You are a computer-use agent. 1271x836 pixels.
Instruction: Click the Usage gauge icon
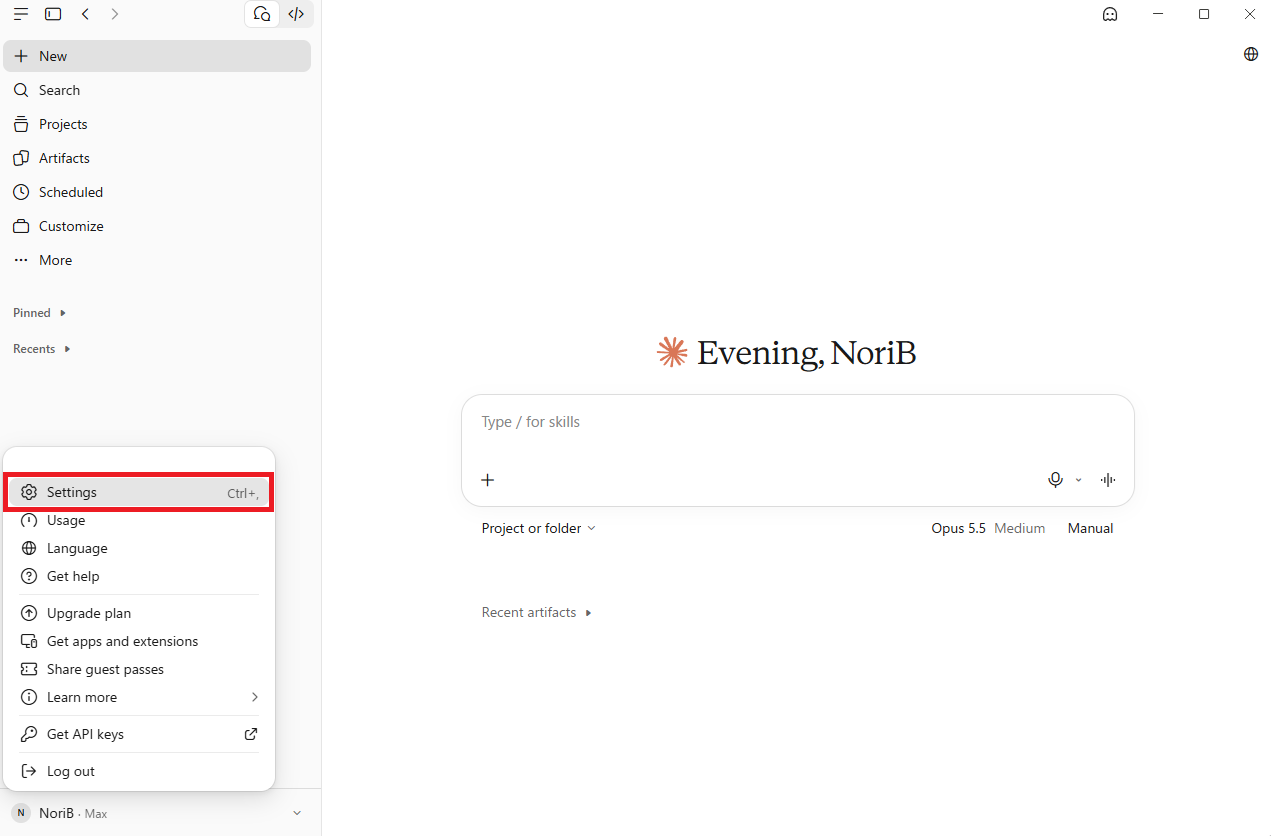pyautogui.click(x=29, y=520)
